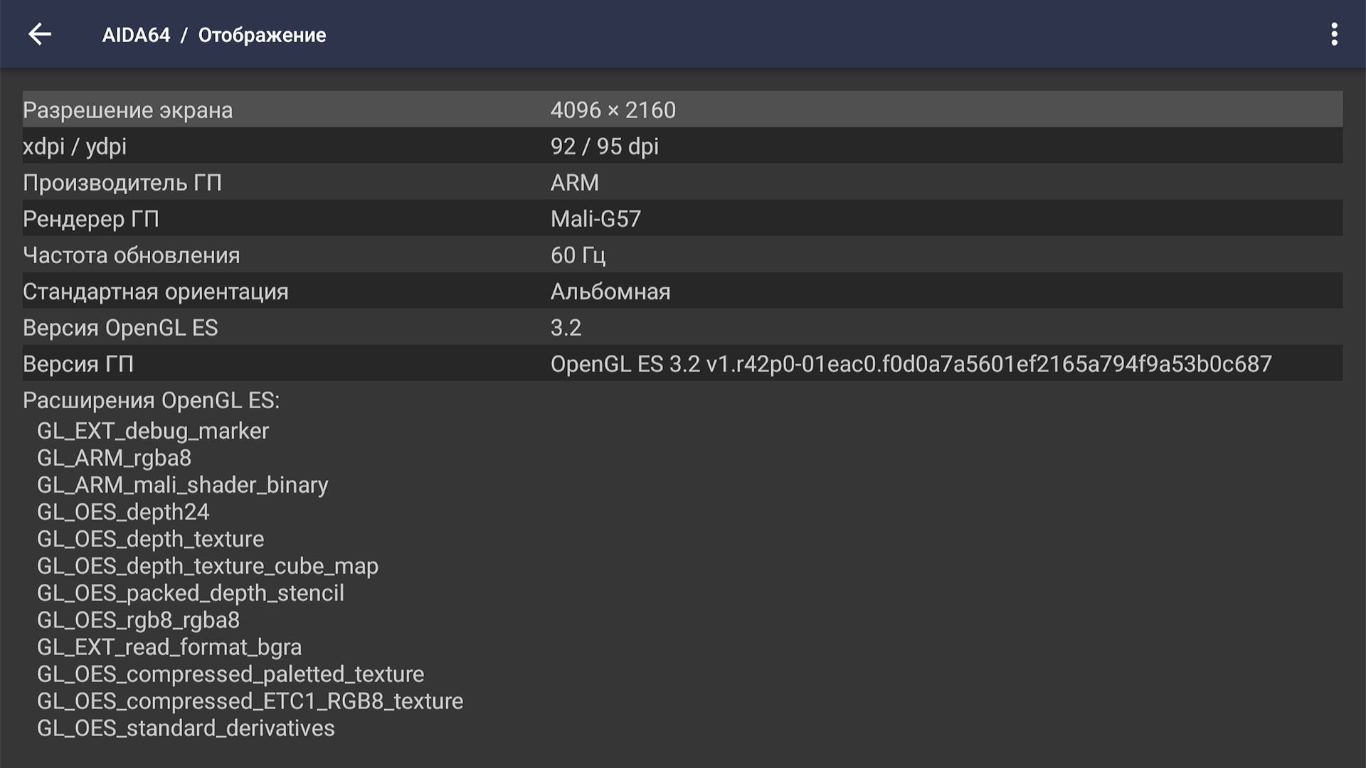Click the GL_OES_standard_derivatives entry
1366x768 pixels.
[186, 728]
